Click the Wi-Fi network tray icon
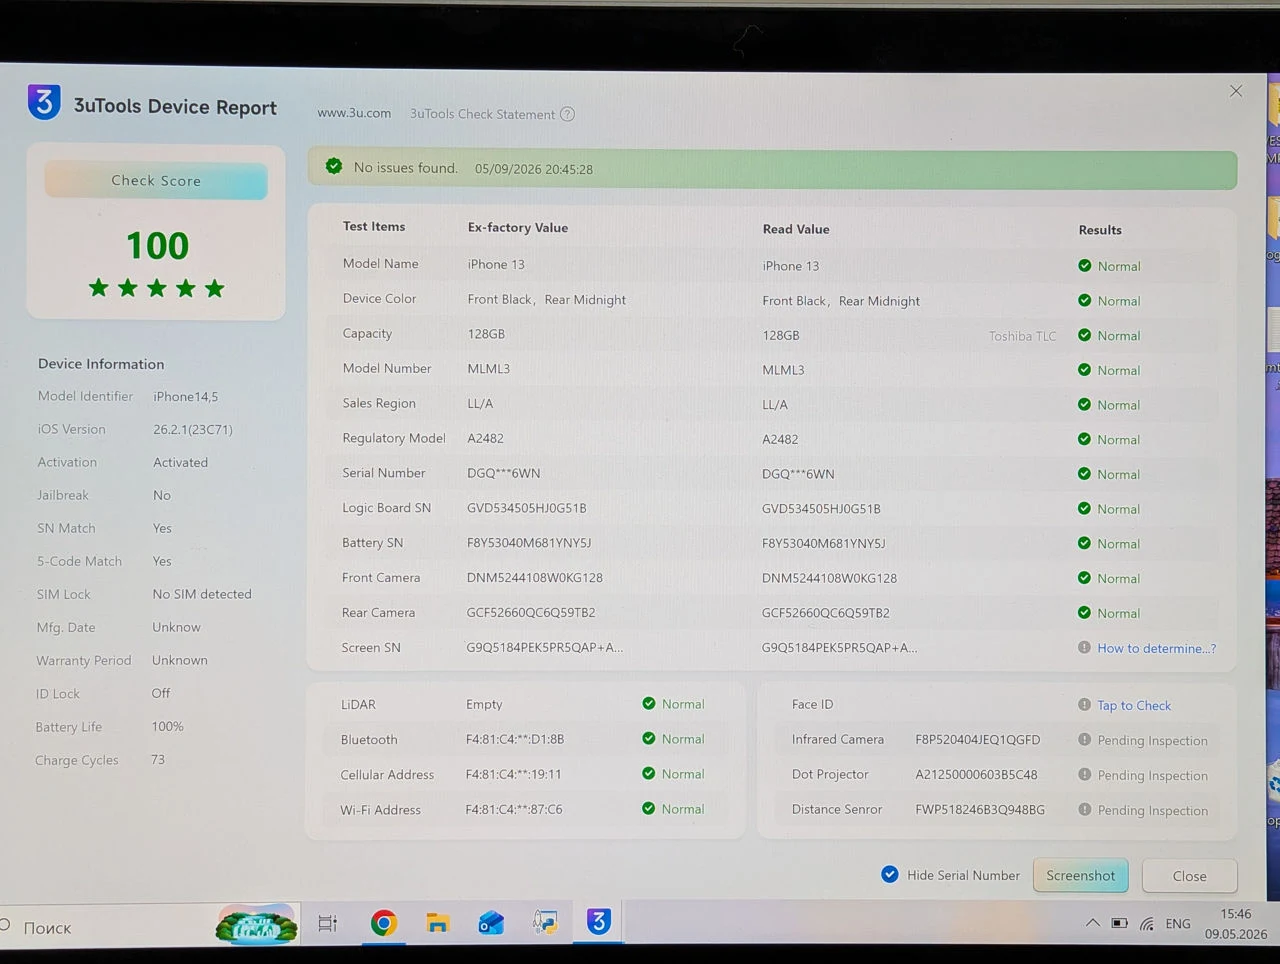 (x=1147, y=924)
